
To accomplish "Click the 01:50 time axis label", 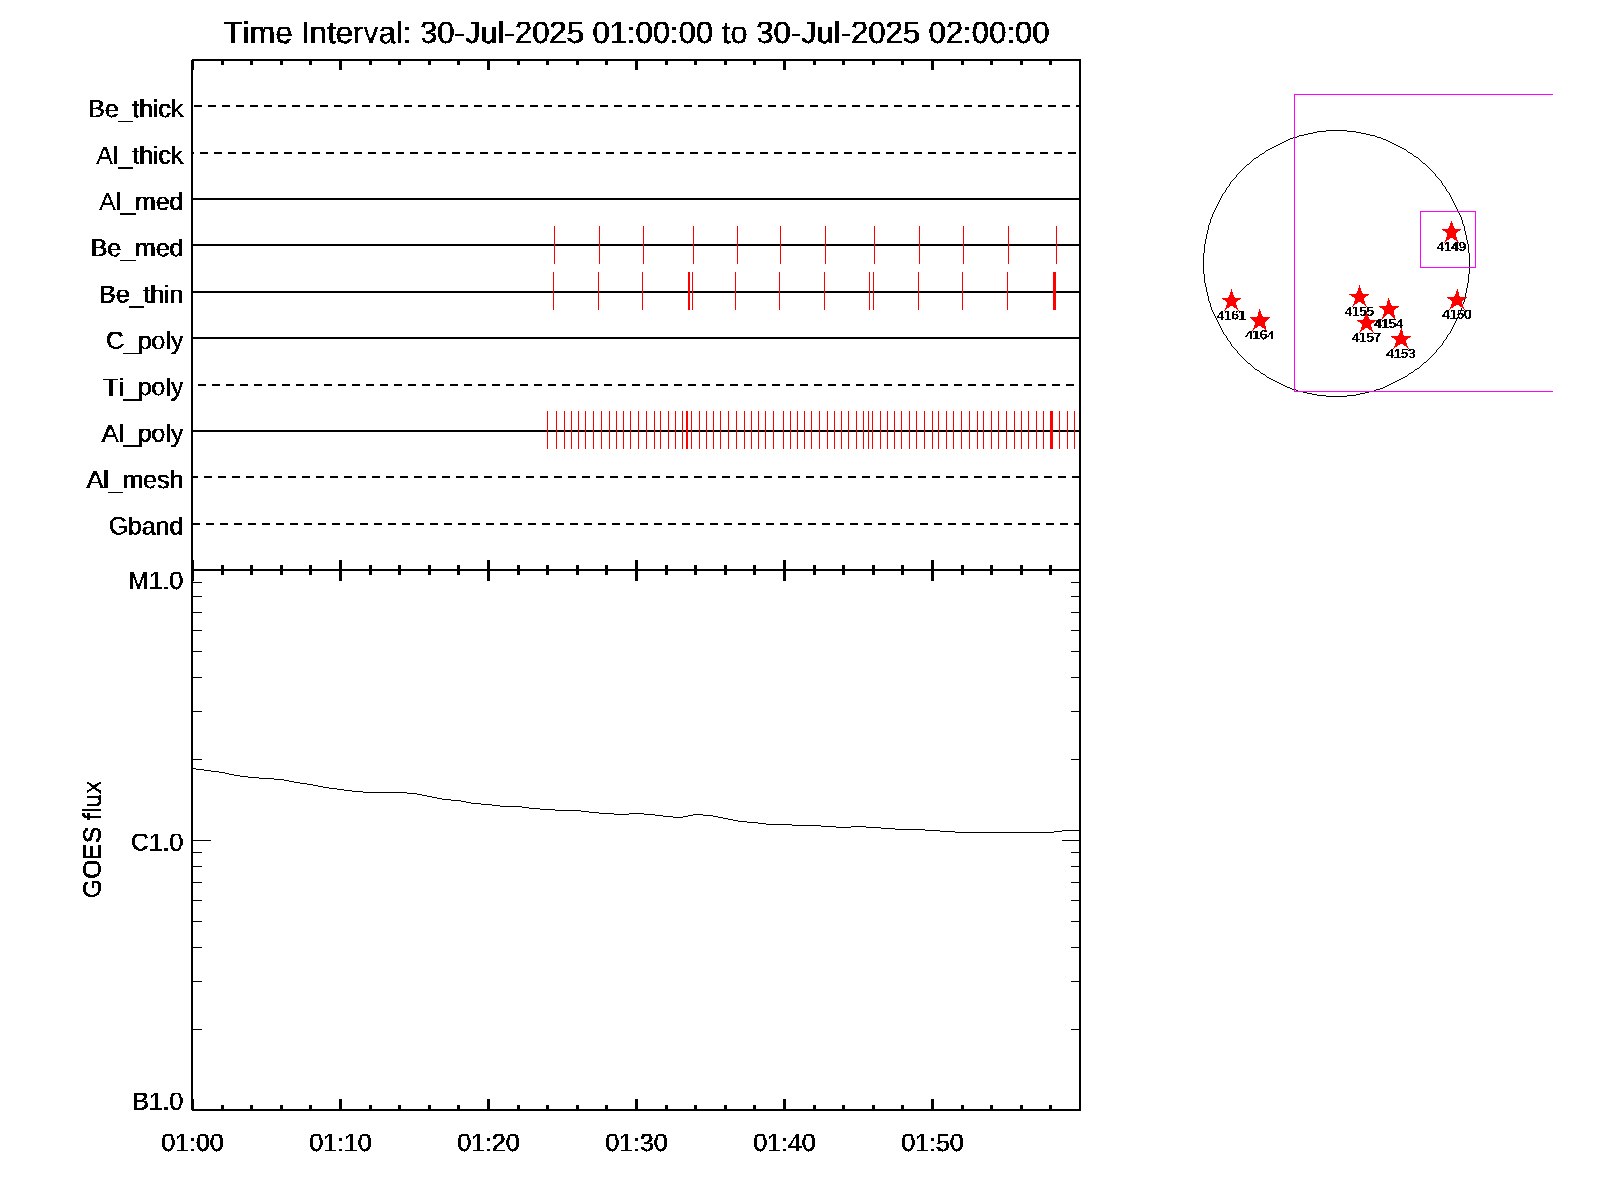I will click(x=932, y=1143).
